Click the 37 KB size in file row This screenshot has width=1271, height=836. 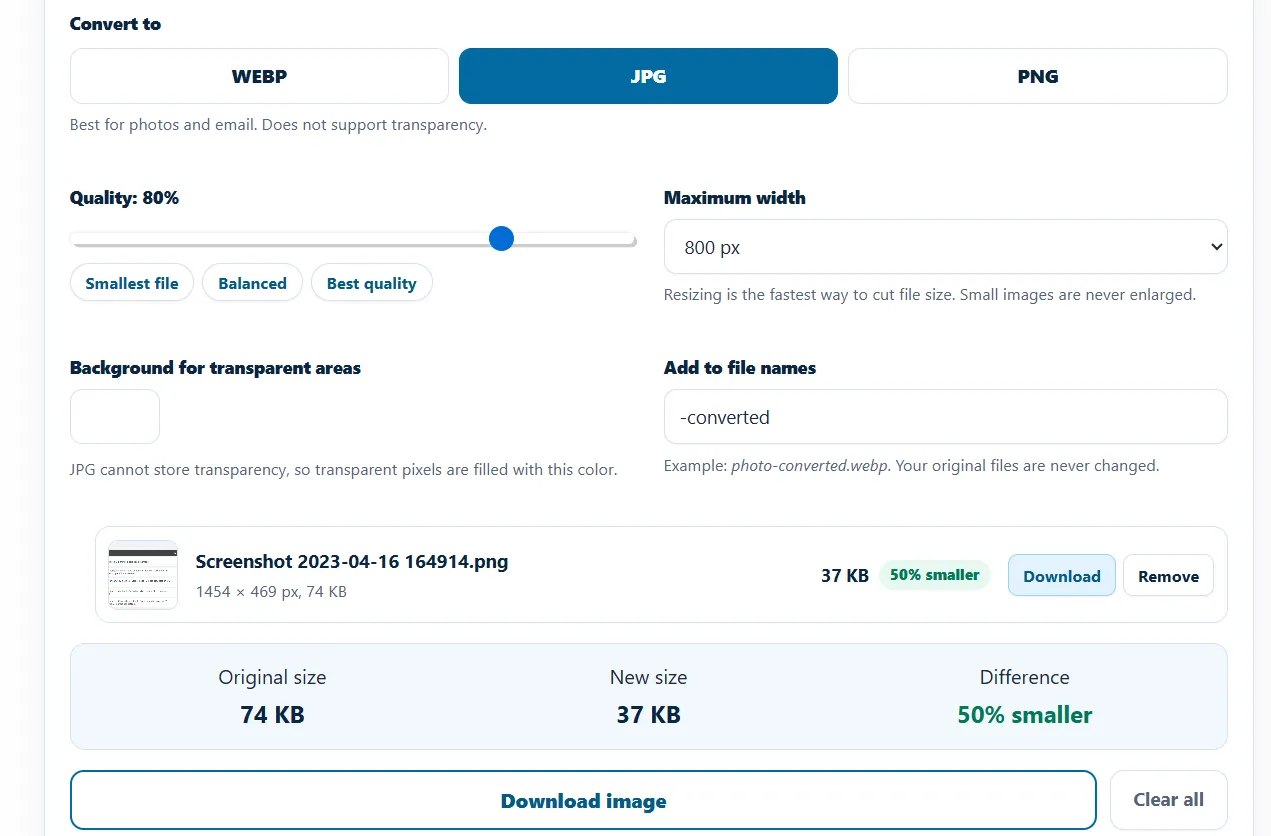[x=845, y=576]
